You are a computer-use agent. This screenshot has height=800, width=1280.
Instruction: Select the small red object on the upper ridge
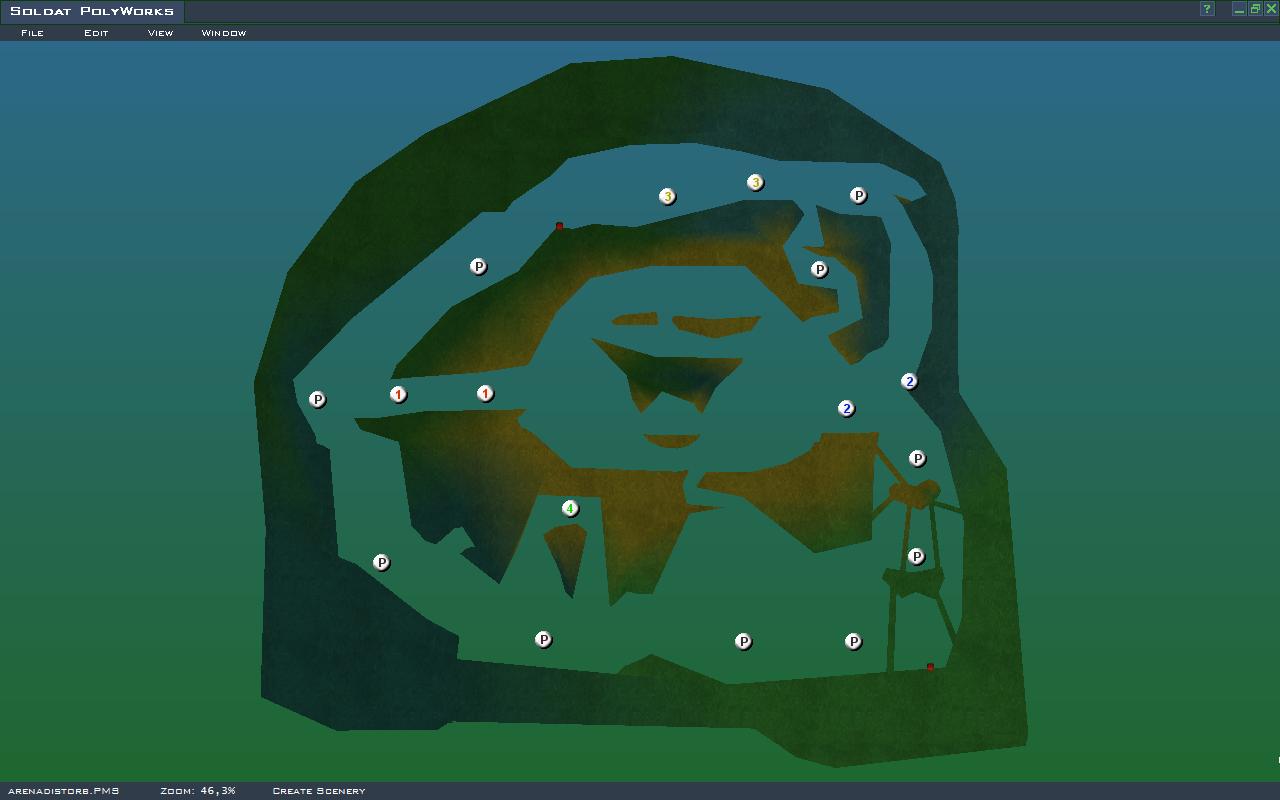tap(559, 227)
